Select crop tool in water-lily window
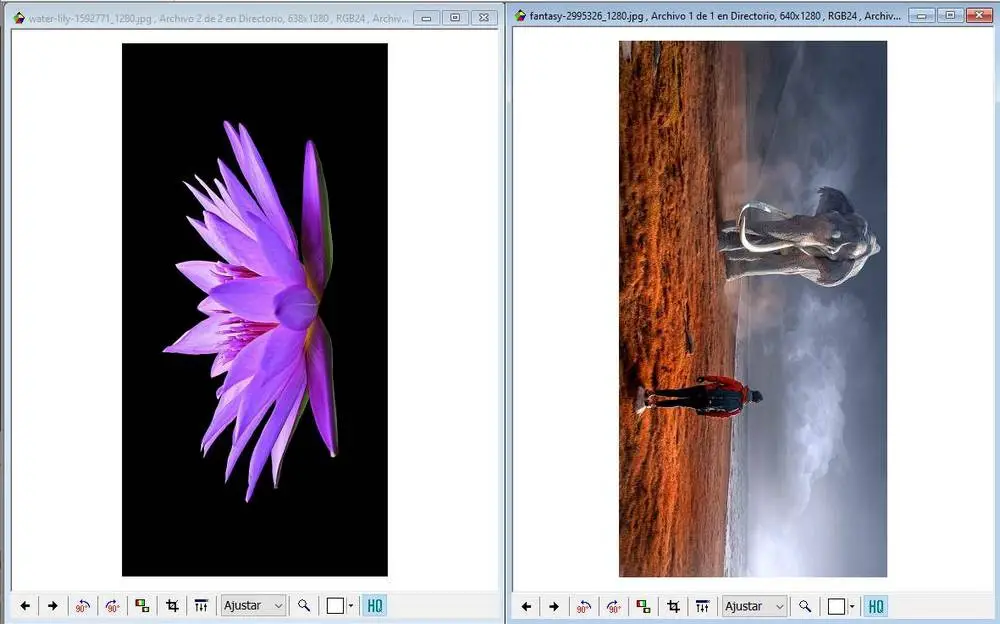1000x624 pixels. [x=172, y=605]
